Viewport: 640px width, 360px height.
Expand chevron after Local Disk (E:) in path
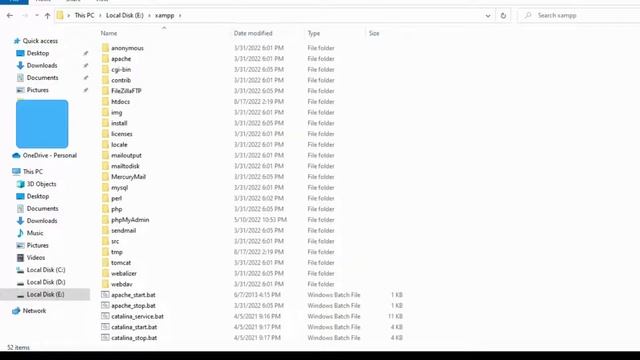tap(149, 16)
